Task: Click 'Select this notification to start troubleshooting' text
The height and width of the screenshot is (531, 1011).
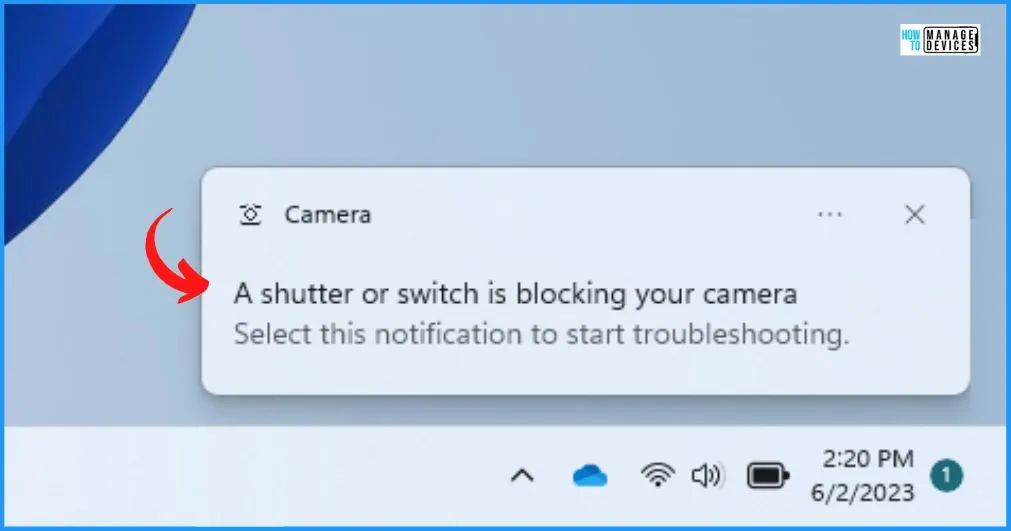Action: click(541, 334)
